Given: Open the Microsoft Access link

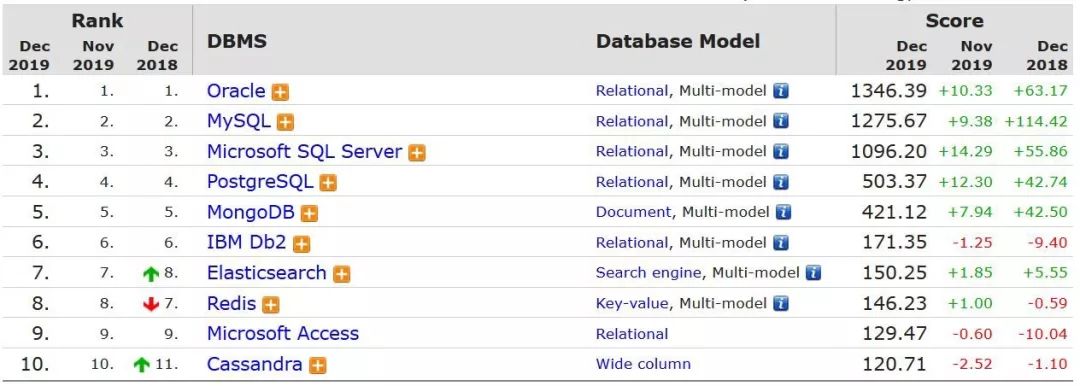Looking at the screenshot, I should (283, 334).
